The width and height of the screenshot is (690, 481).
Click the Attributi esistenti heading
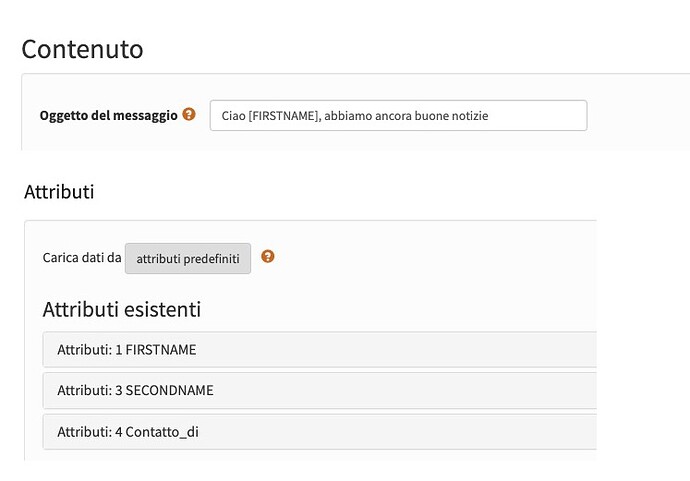point(122,309)
